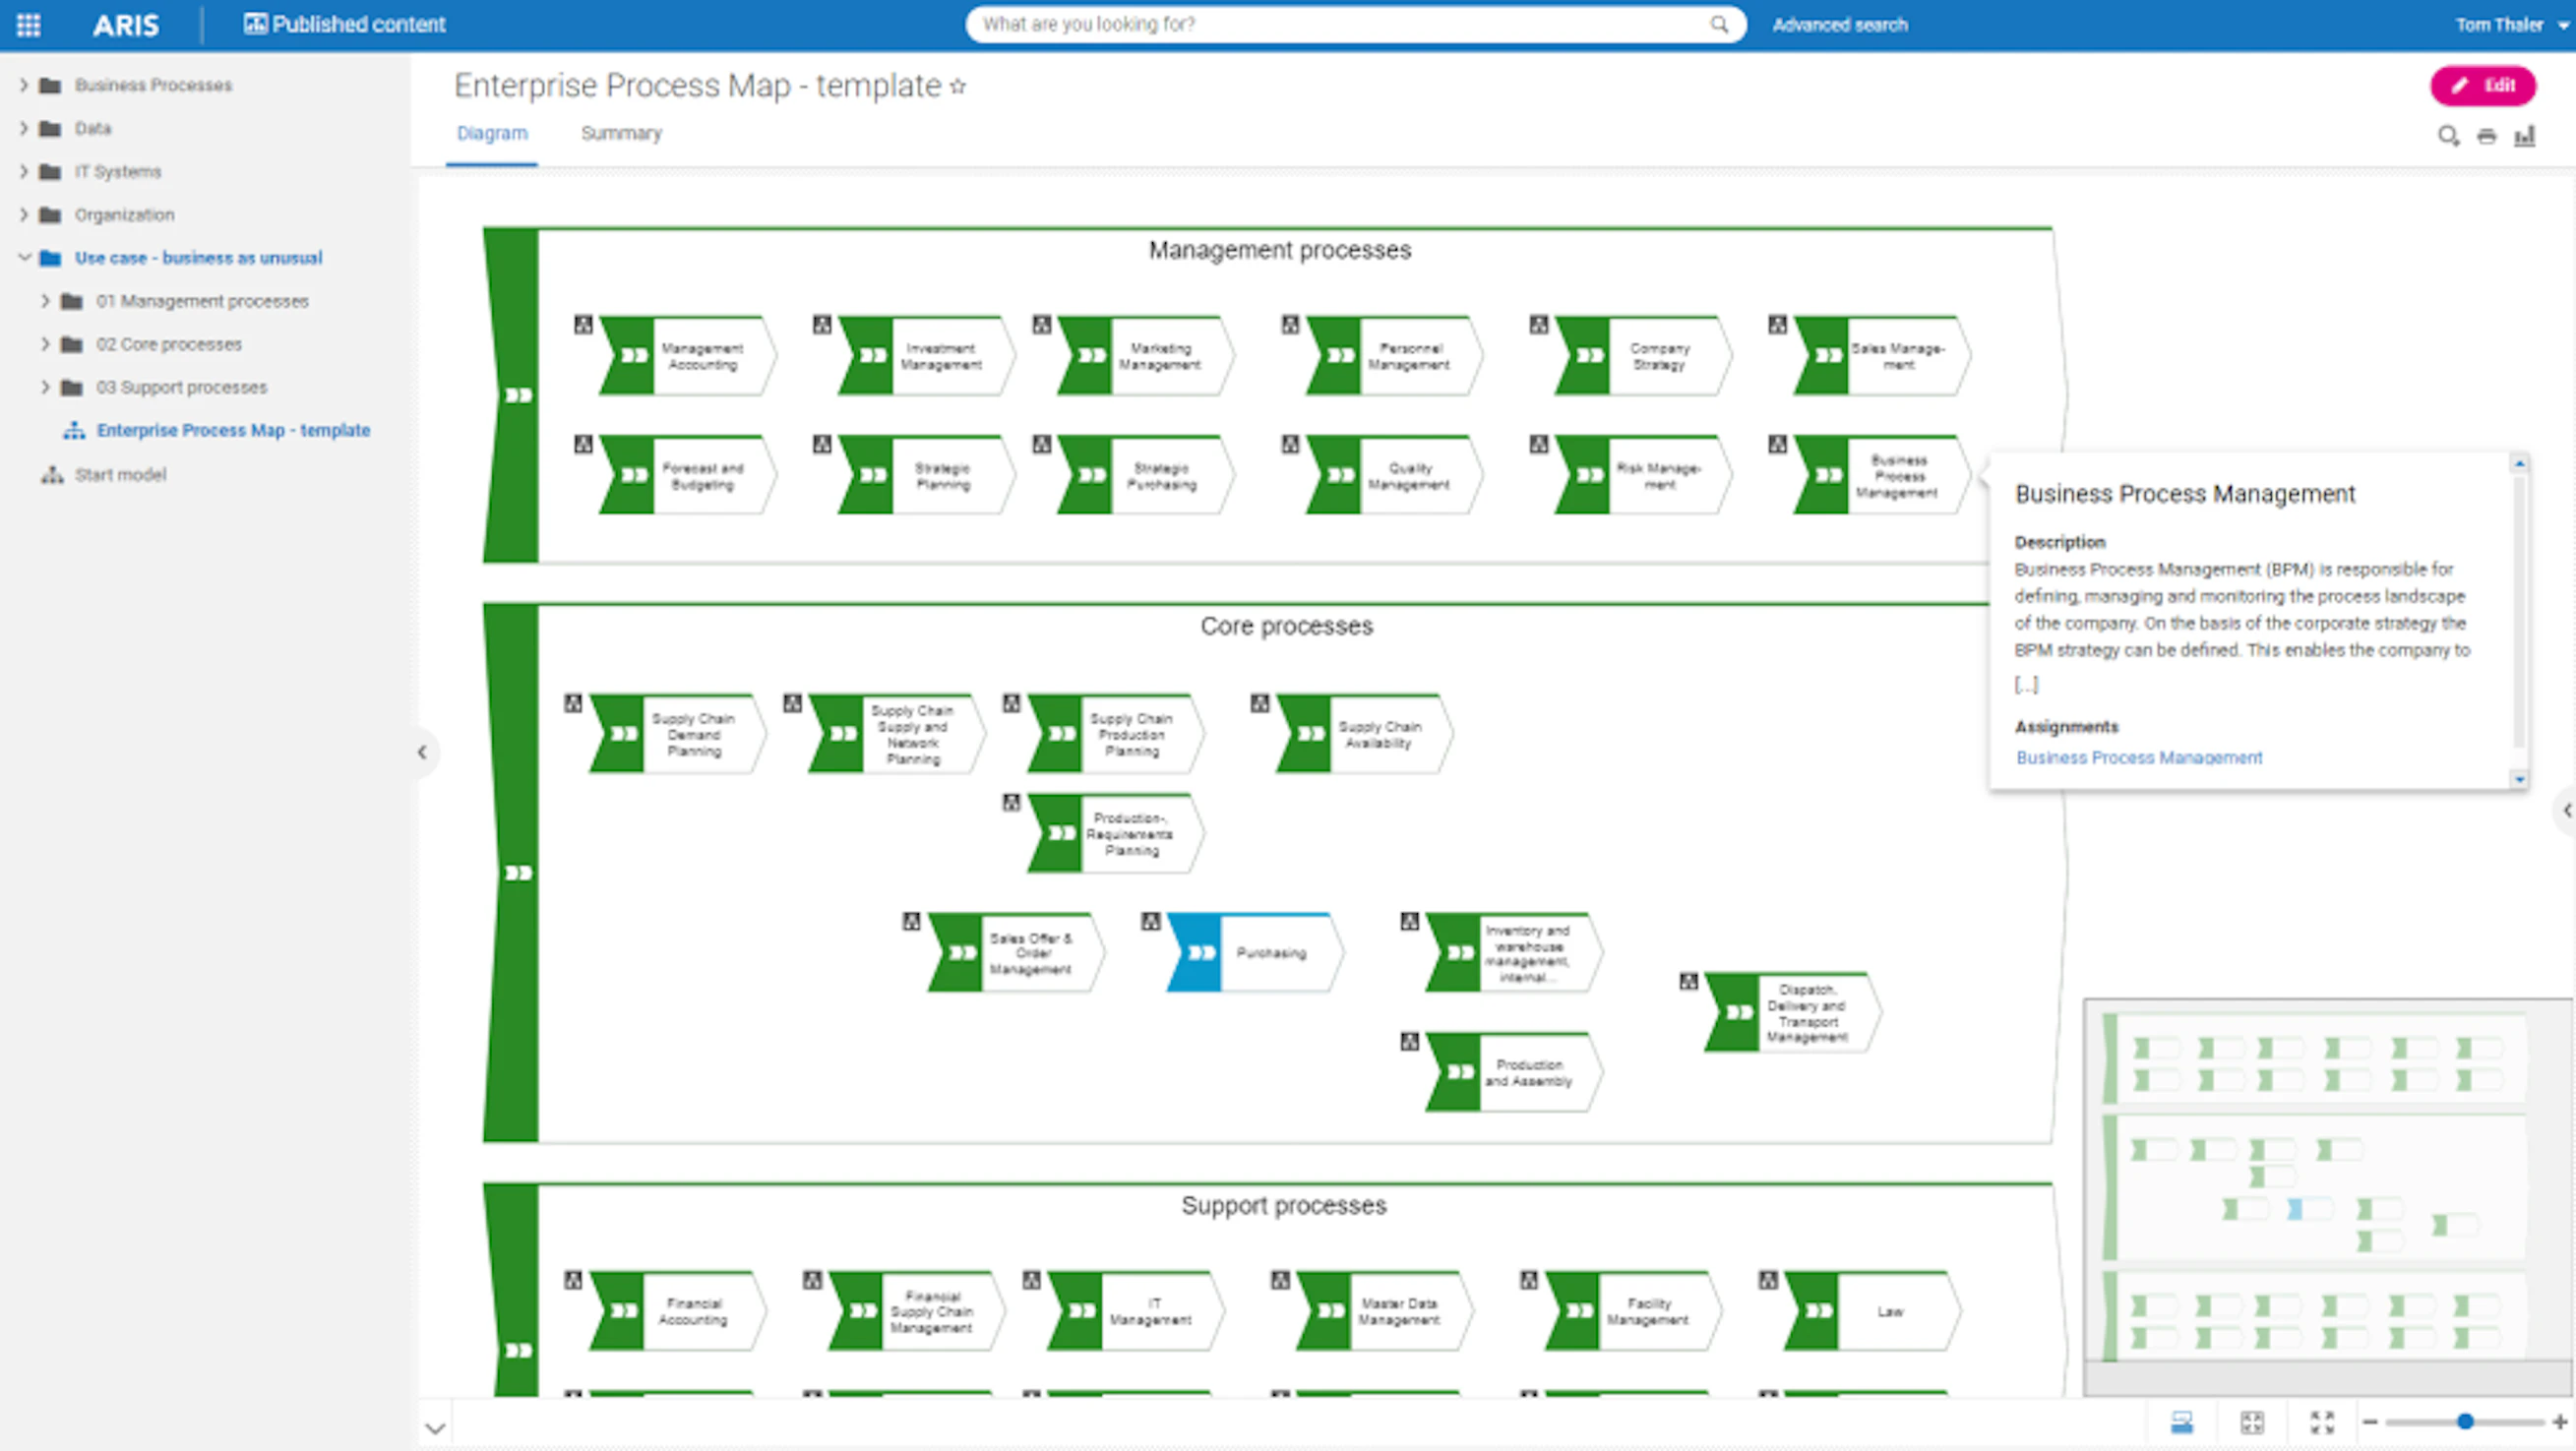The image size is (2576, 1451).
Task: Open the Tom Thaler user dropdown
Action: point(2510,24)
